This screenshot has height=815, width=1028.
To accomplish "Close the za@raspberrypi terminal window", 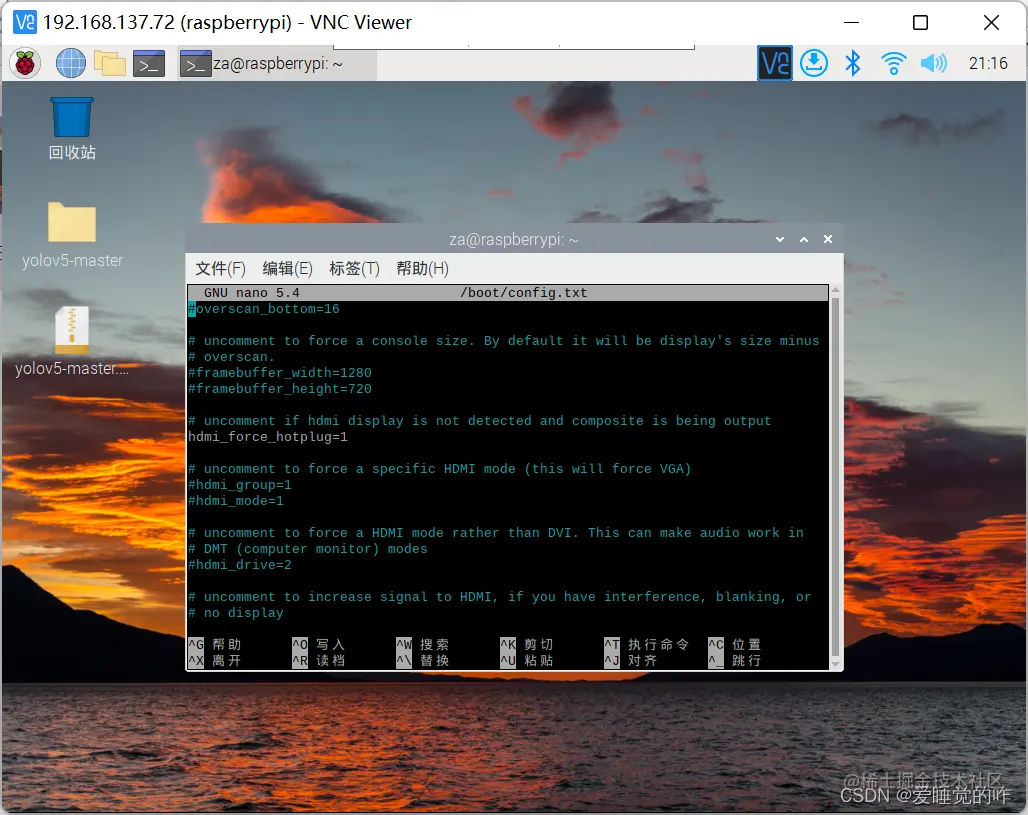I will pos(828,239).
